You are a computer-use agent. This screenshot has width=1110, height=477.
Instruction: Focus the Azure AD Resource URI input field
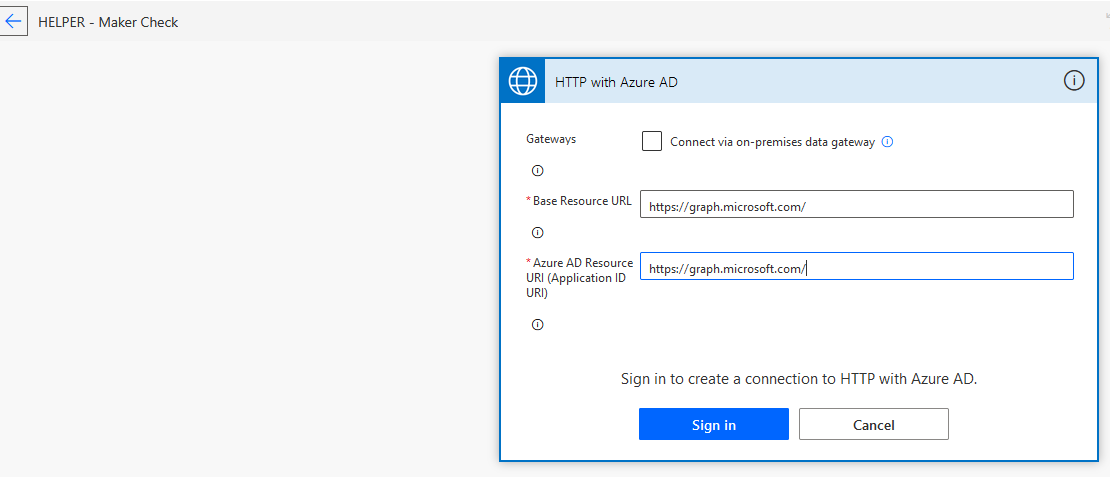coord(857,266)
